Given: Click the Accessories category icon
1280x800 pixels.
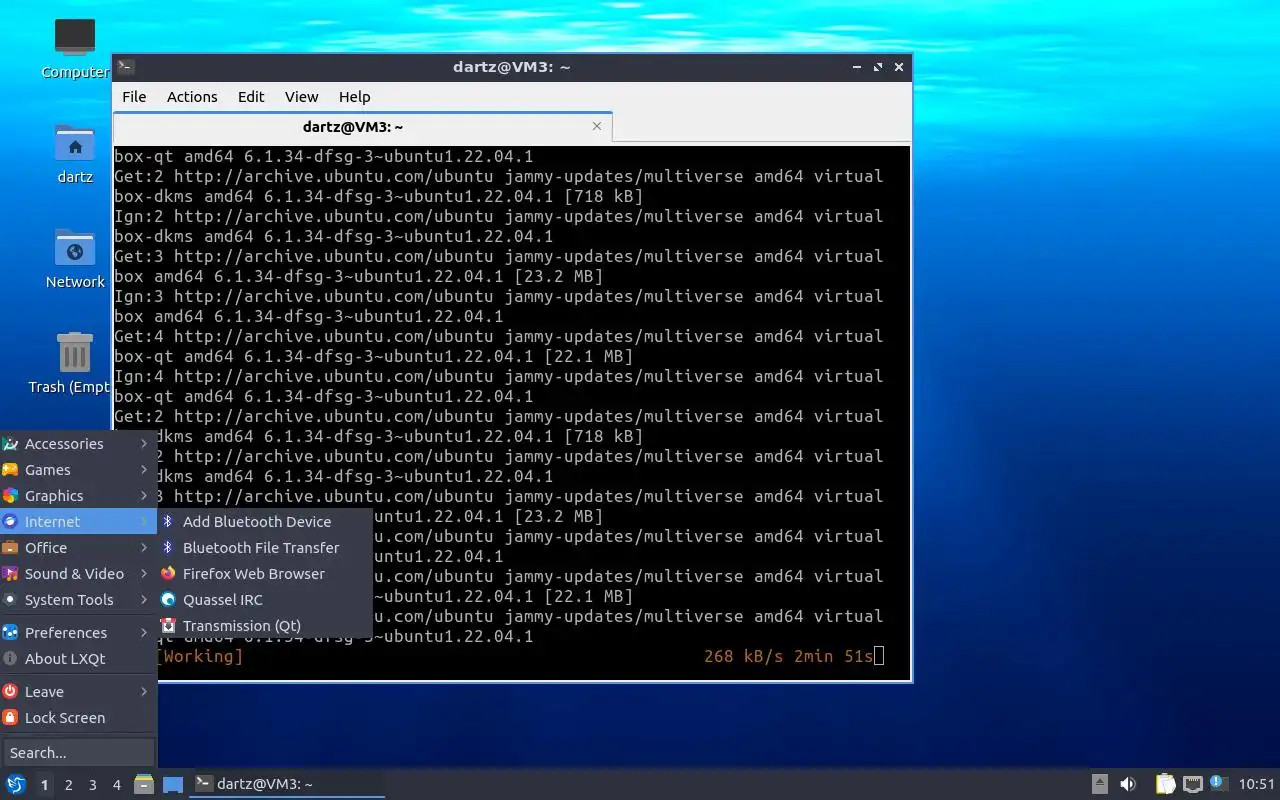Looking at the screenshot, I should (x=10, y=444).
